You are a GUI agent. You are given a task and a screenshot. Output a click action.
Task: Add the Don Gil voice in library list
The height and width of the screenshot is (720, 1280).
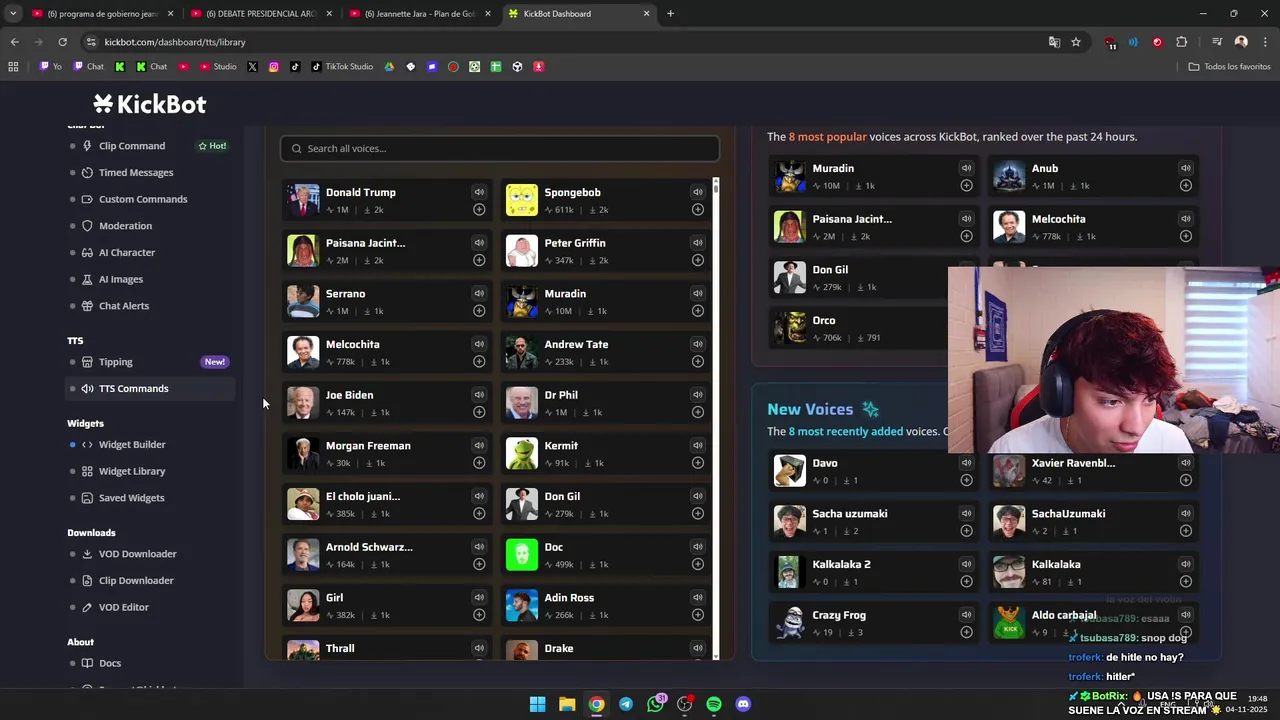pos(697,513)
